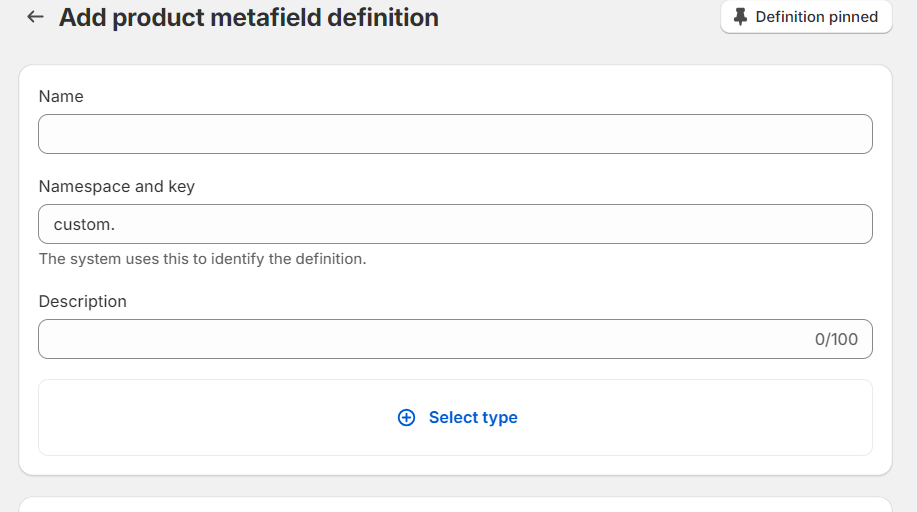Click the partially visible card at the bottom
Image resolution: width=917 pixels, height=512 pixels.
pos(455,504)
